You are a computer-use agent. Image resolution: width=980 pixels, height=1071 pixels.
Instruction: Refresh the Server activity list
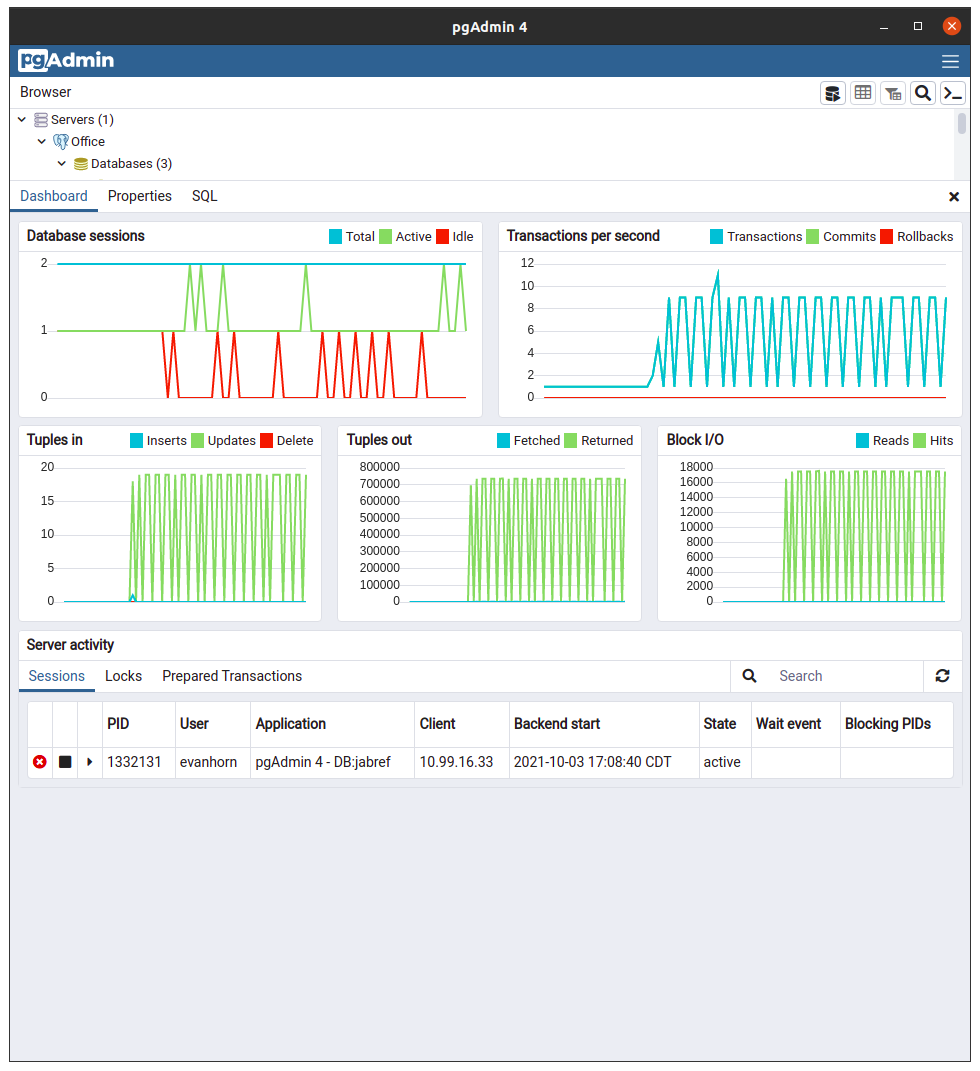942,676
